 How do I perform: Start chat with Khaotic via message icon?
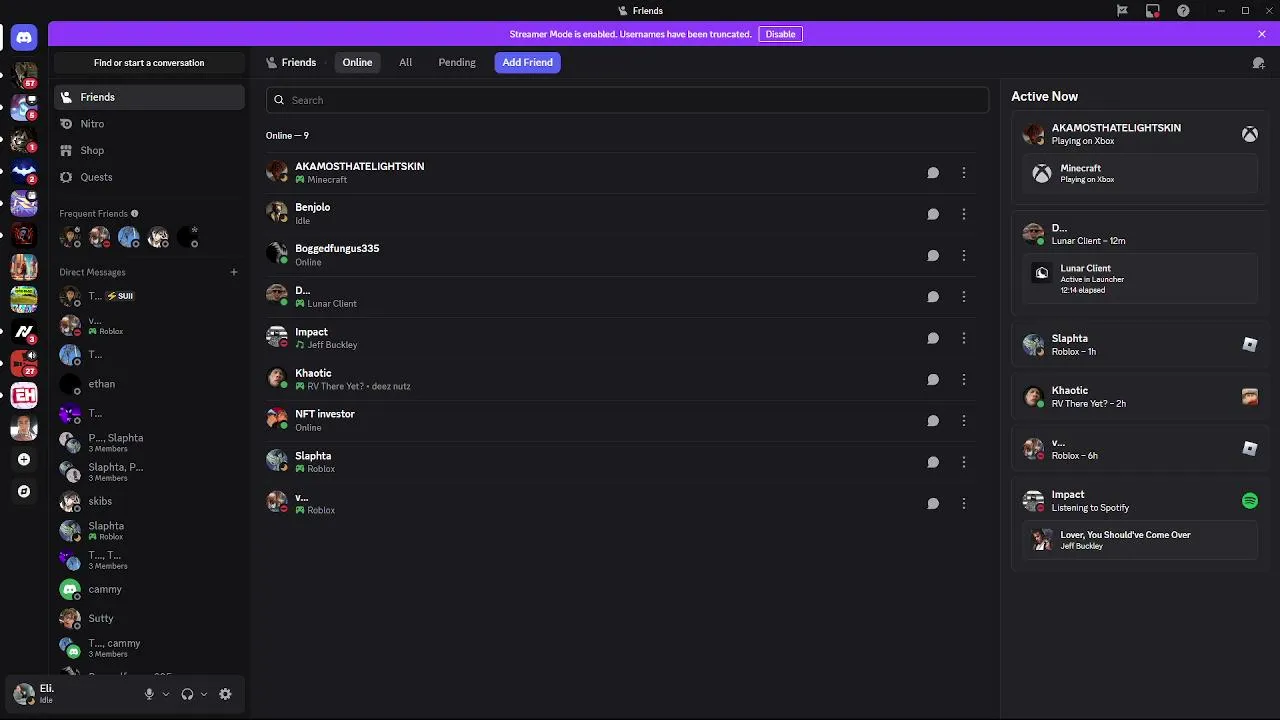pos(933,379)
